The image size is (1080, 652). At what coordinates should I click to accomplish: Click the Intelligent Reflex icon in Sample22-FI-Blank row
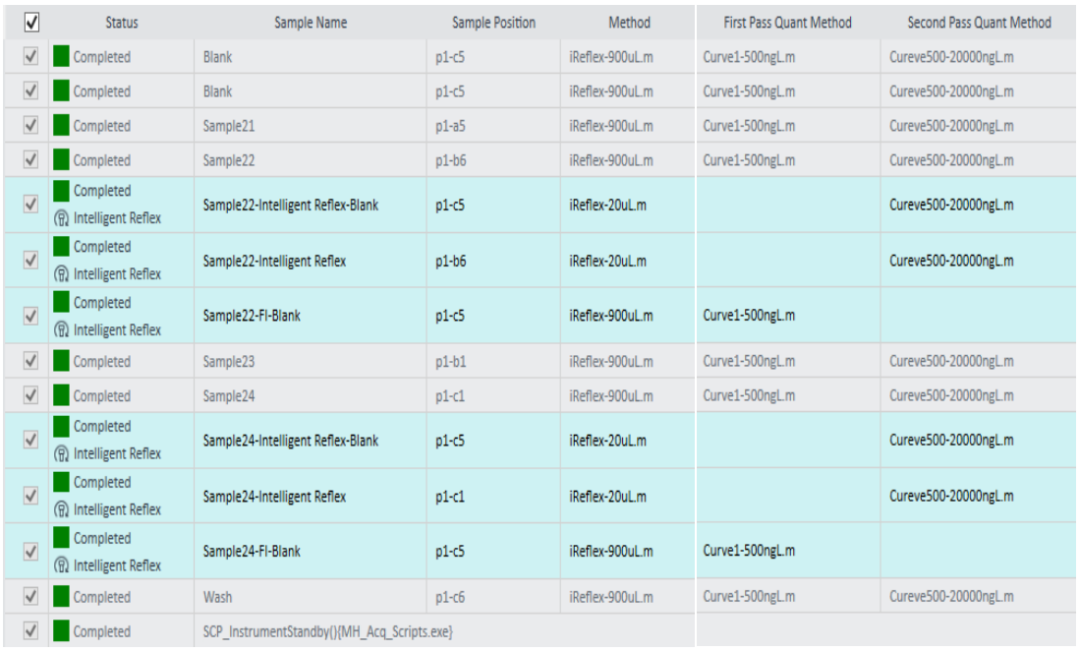61,330
